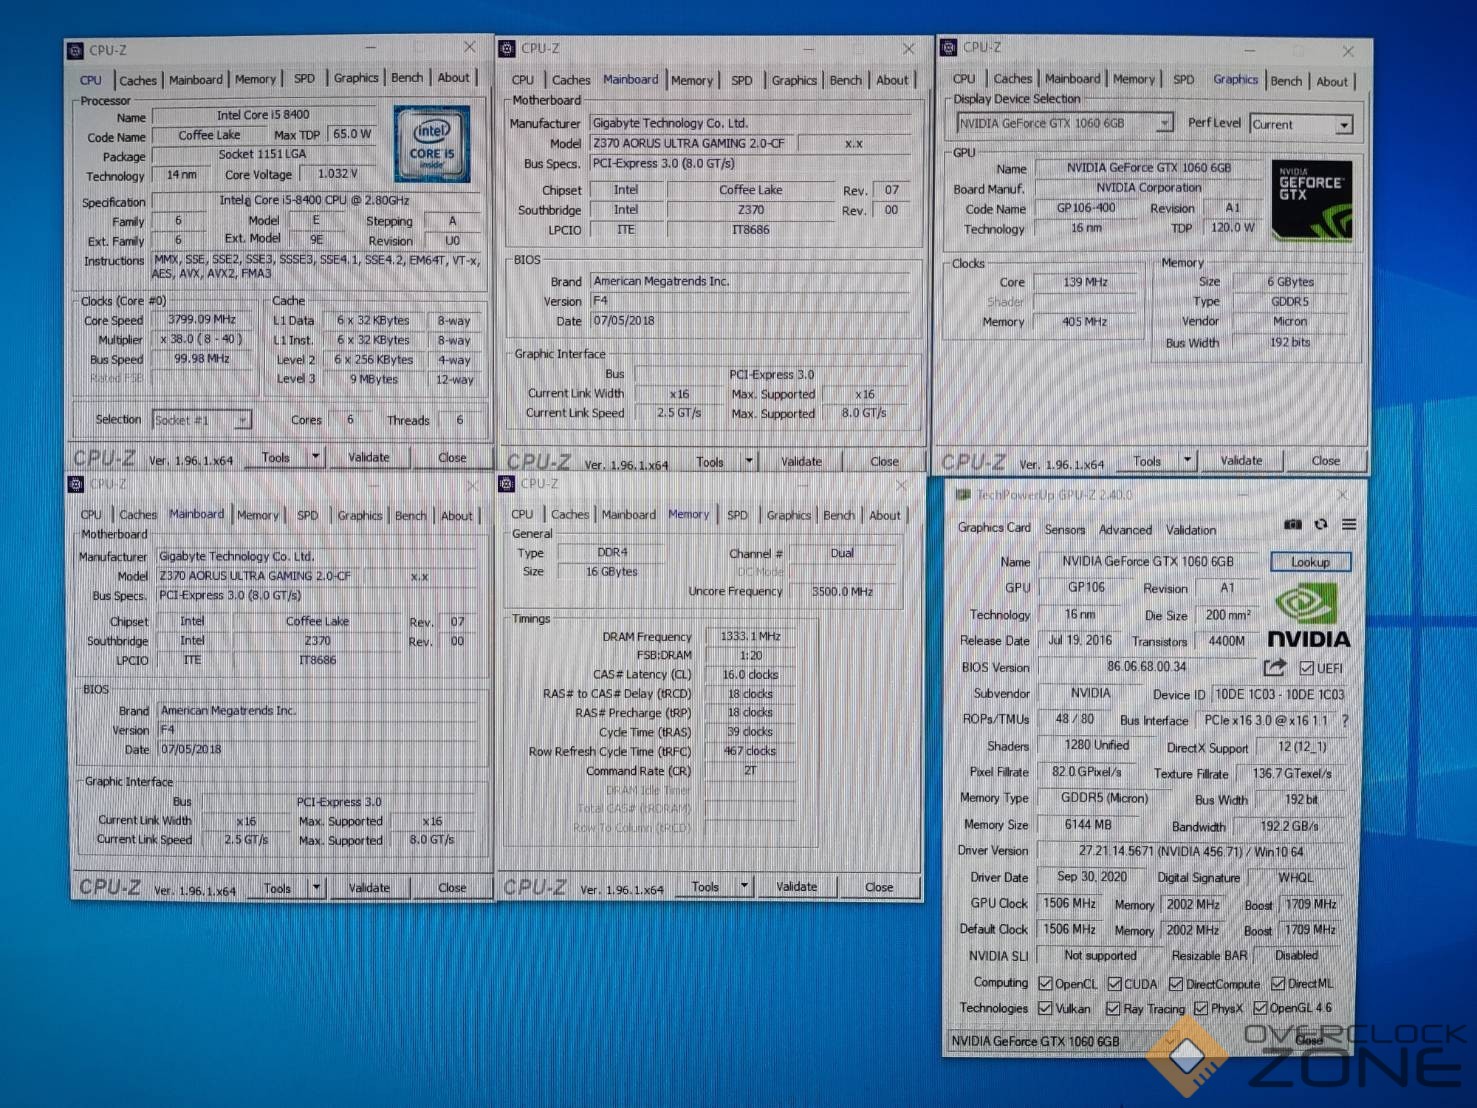Screen dimensions: 1477x1108
Task: Click the GPU Name field in GPU-Z
Action: (x=1147, y=562)
